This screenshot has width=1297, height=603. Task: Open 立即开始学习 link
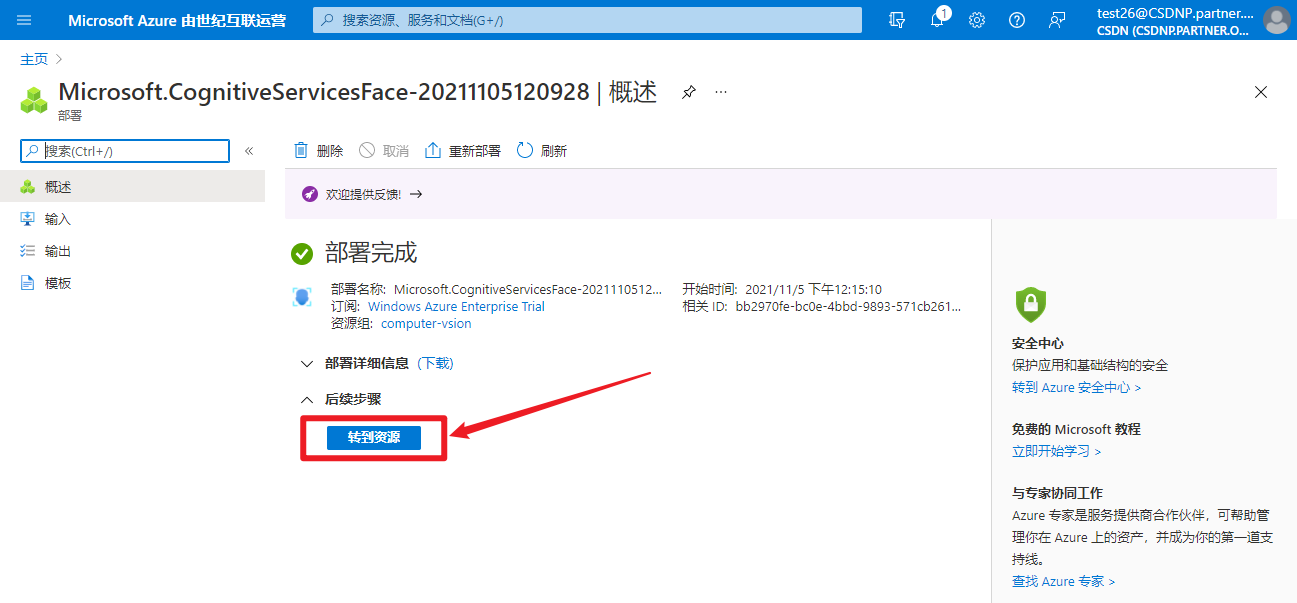point(1056,451)
